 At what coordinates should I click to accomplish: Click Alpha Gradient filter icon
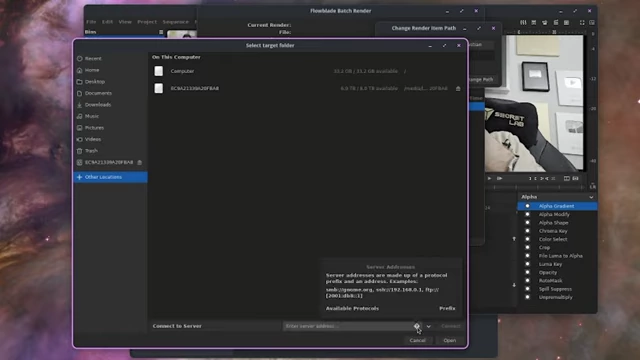(527, 206)
